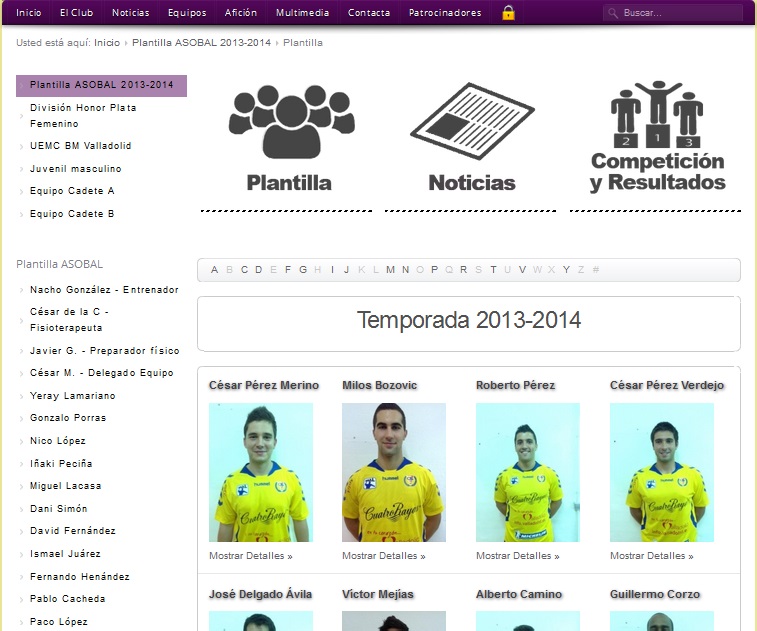757x631 pixels.
Task: Open Equipo Cadete B
Action: tap(72, 213)
